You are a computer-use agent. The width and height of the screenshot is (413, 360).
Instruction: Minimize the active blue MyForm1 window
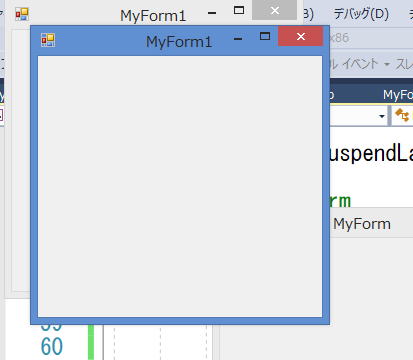click(238, 39)
